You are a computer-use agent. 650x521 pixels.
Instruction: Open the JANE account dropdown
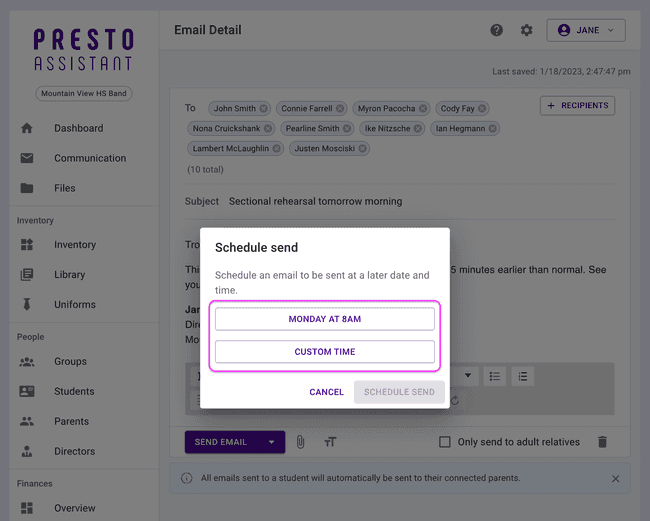click(x=586, y=30)
